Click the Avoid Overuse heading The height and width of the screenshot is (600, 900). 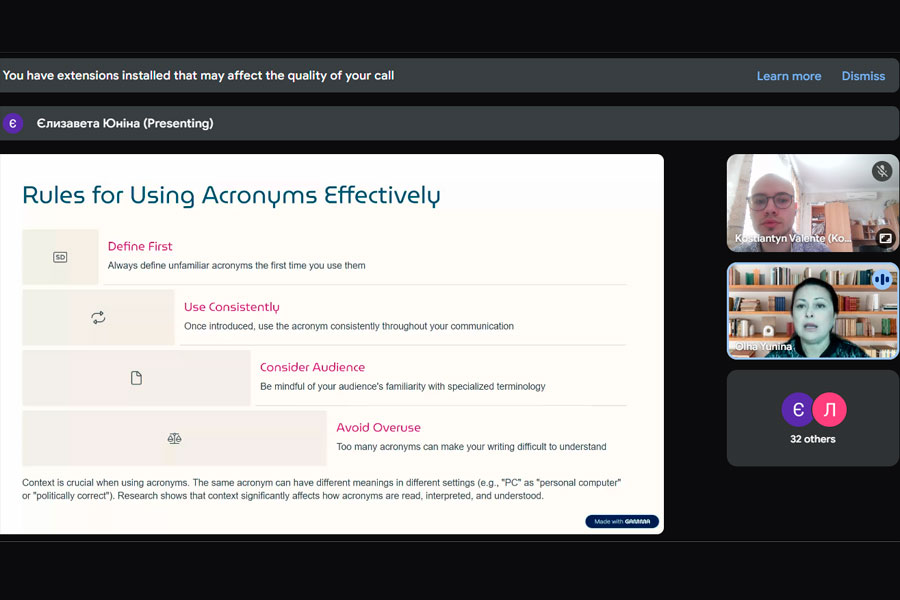(378, 427)
